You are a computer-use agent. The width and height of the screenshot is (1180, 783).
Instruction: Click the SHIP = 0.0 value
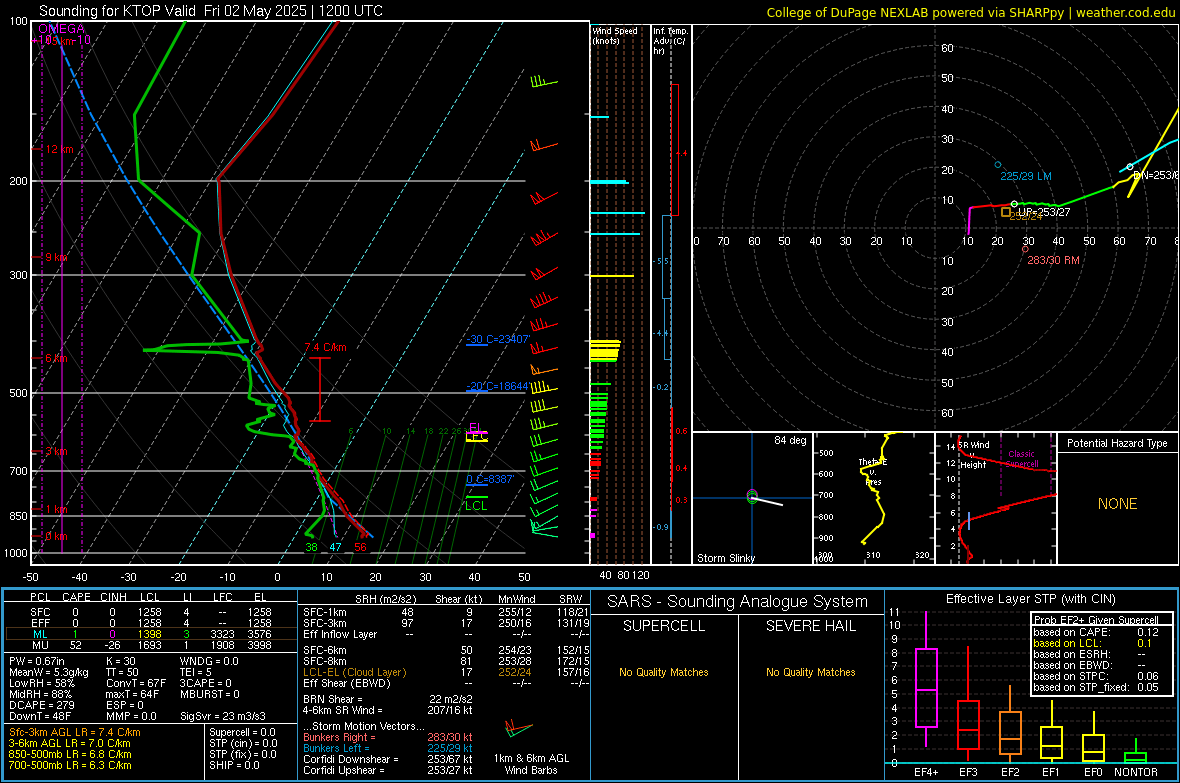click(x=234, y=765)
